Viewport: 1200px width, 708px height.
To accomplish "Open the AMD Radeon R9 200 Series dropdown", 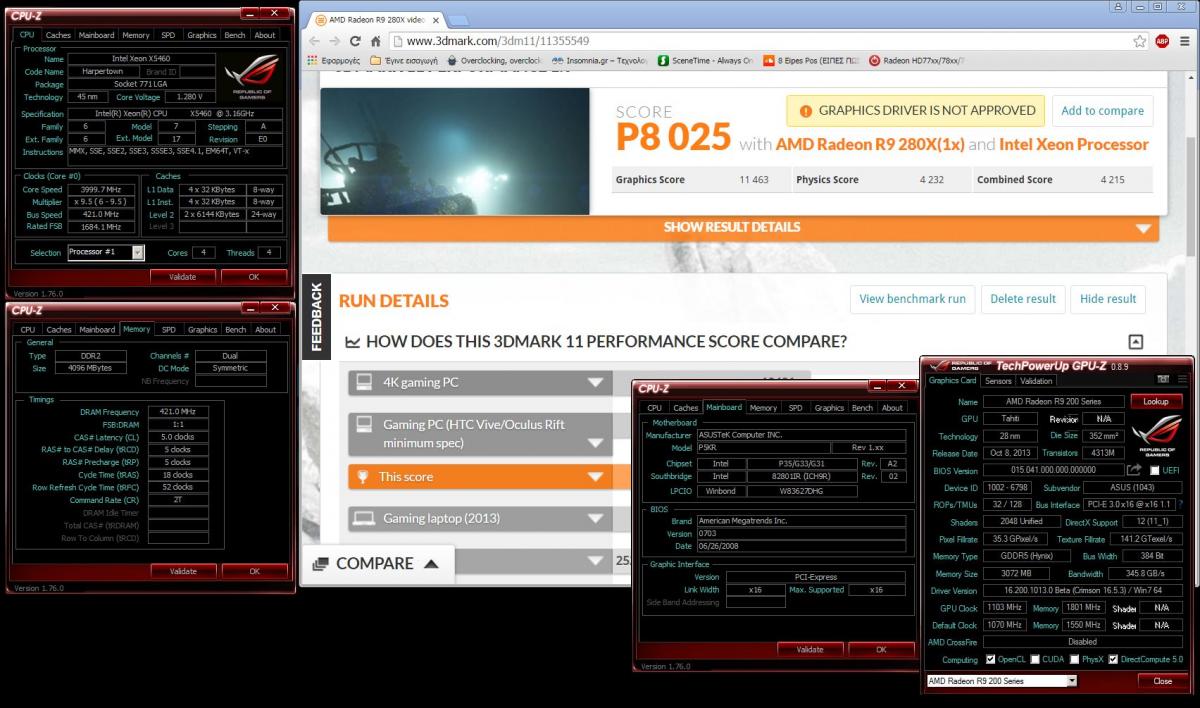I will click(1001, 681).
